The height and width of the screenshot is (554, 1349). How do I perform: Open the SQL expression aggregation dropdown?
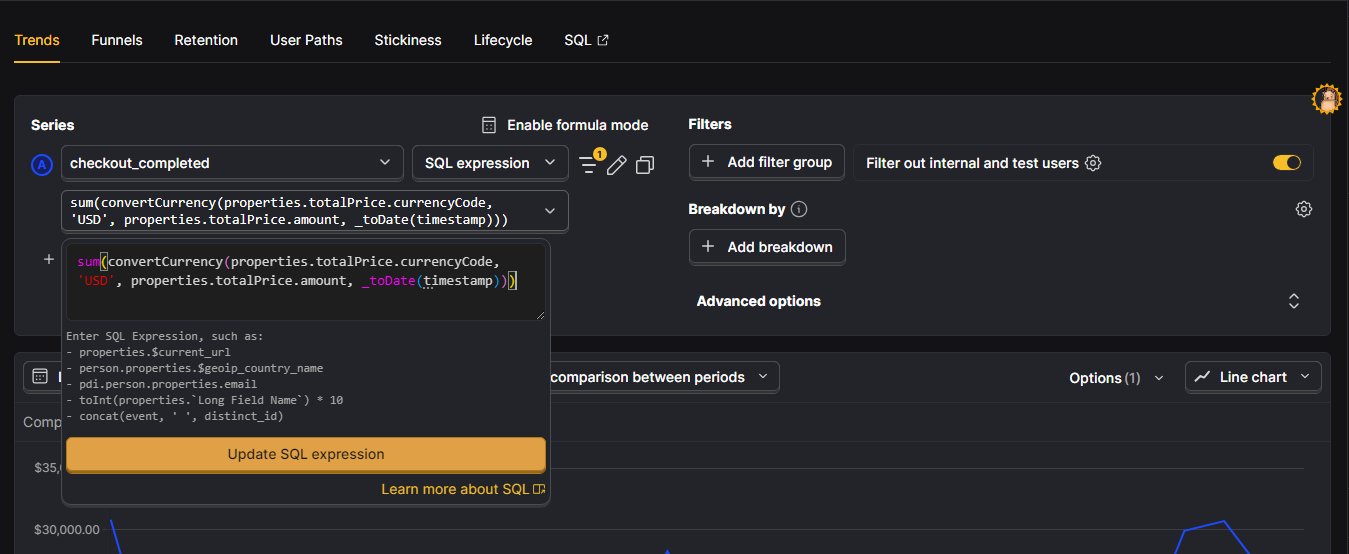click(490, 163)
